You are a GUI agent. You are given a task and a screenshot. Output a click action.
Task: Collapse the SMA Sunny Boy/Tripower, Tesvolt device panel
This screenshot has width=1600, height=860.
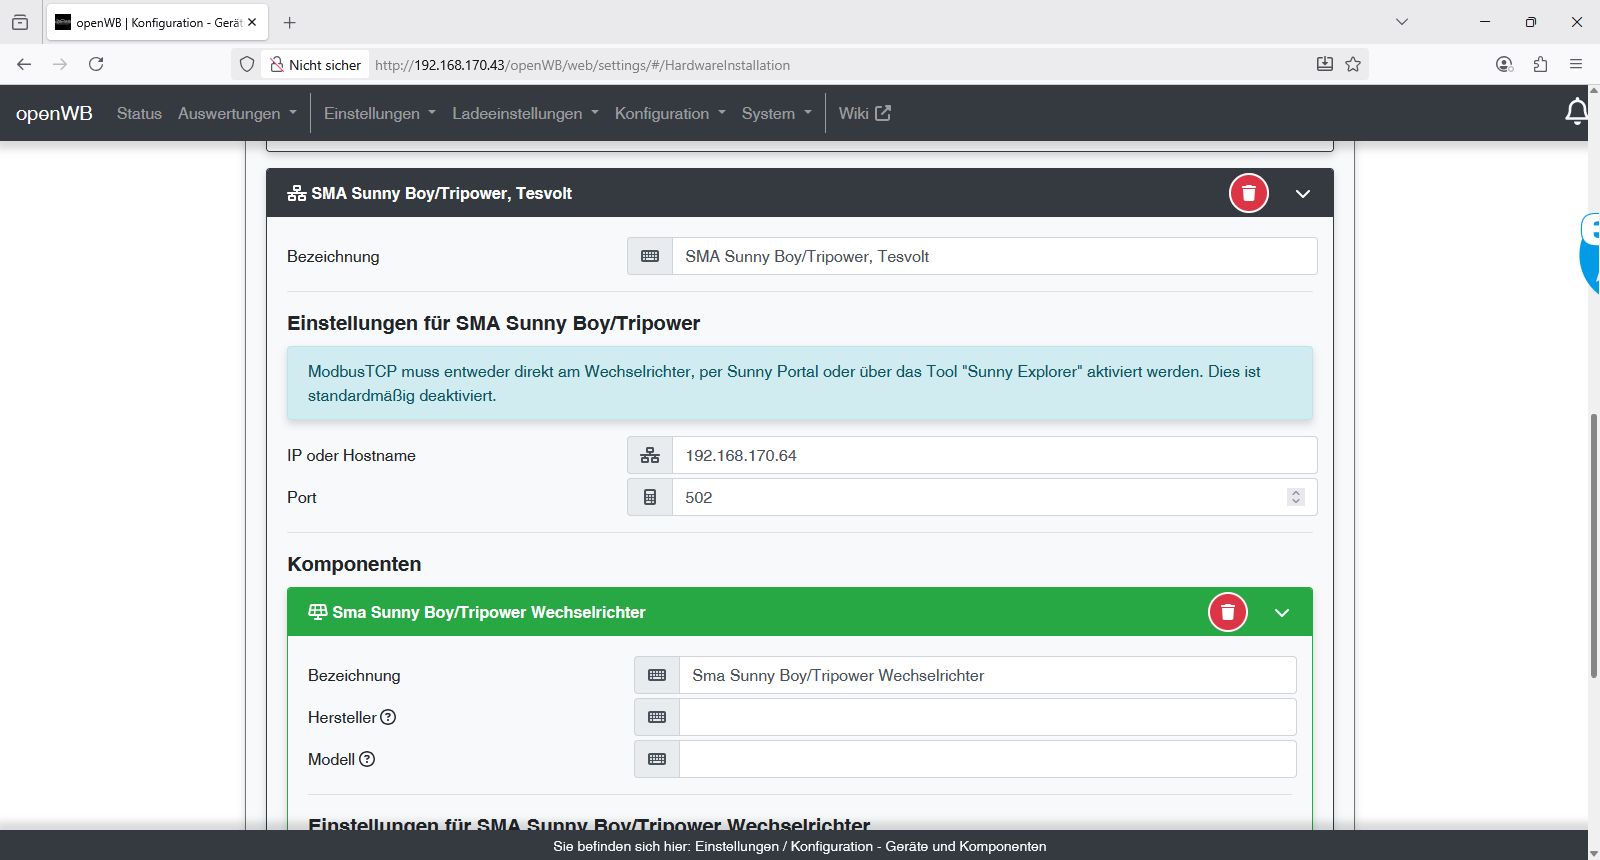tap(1302, 194)
